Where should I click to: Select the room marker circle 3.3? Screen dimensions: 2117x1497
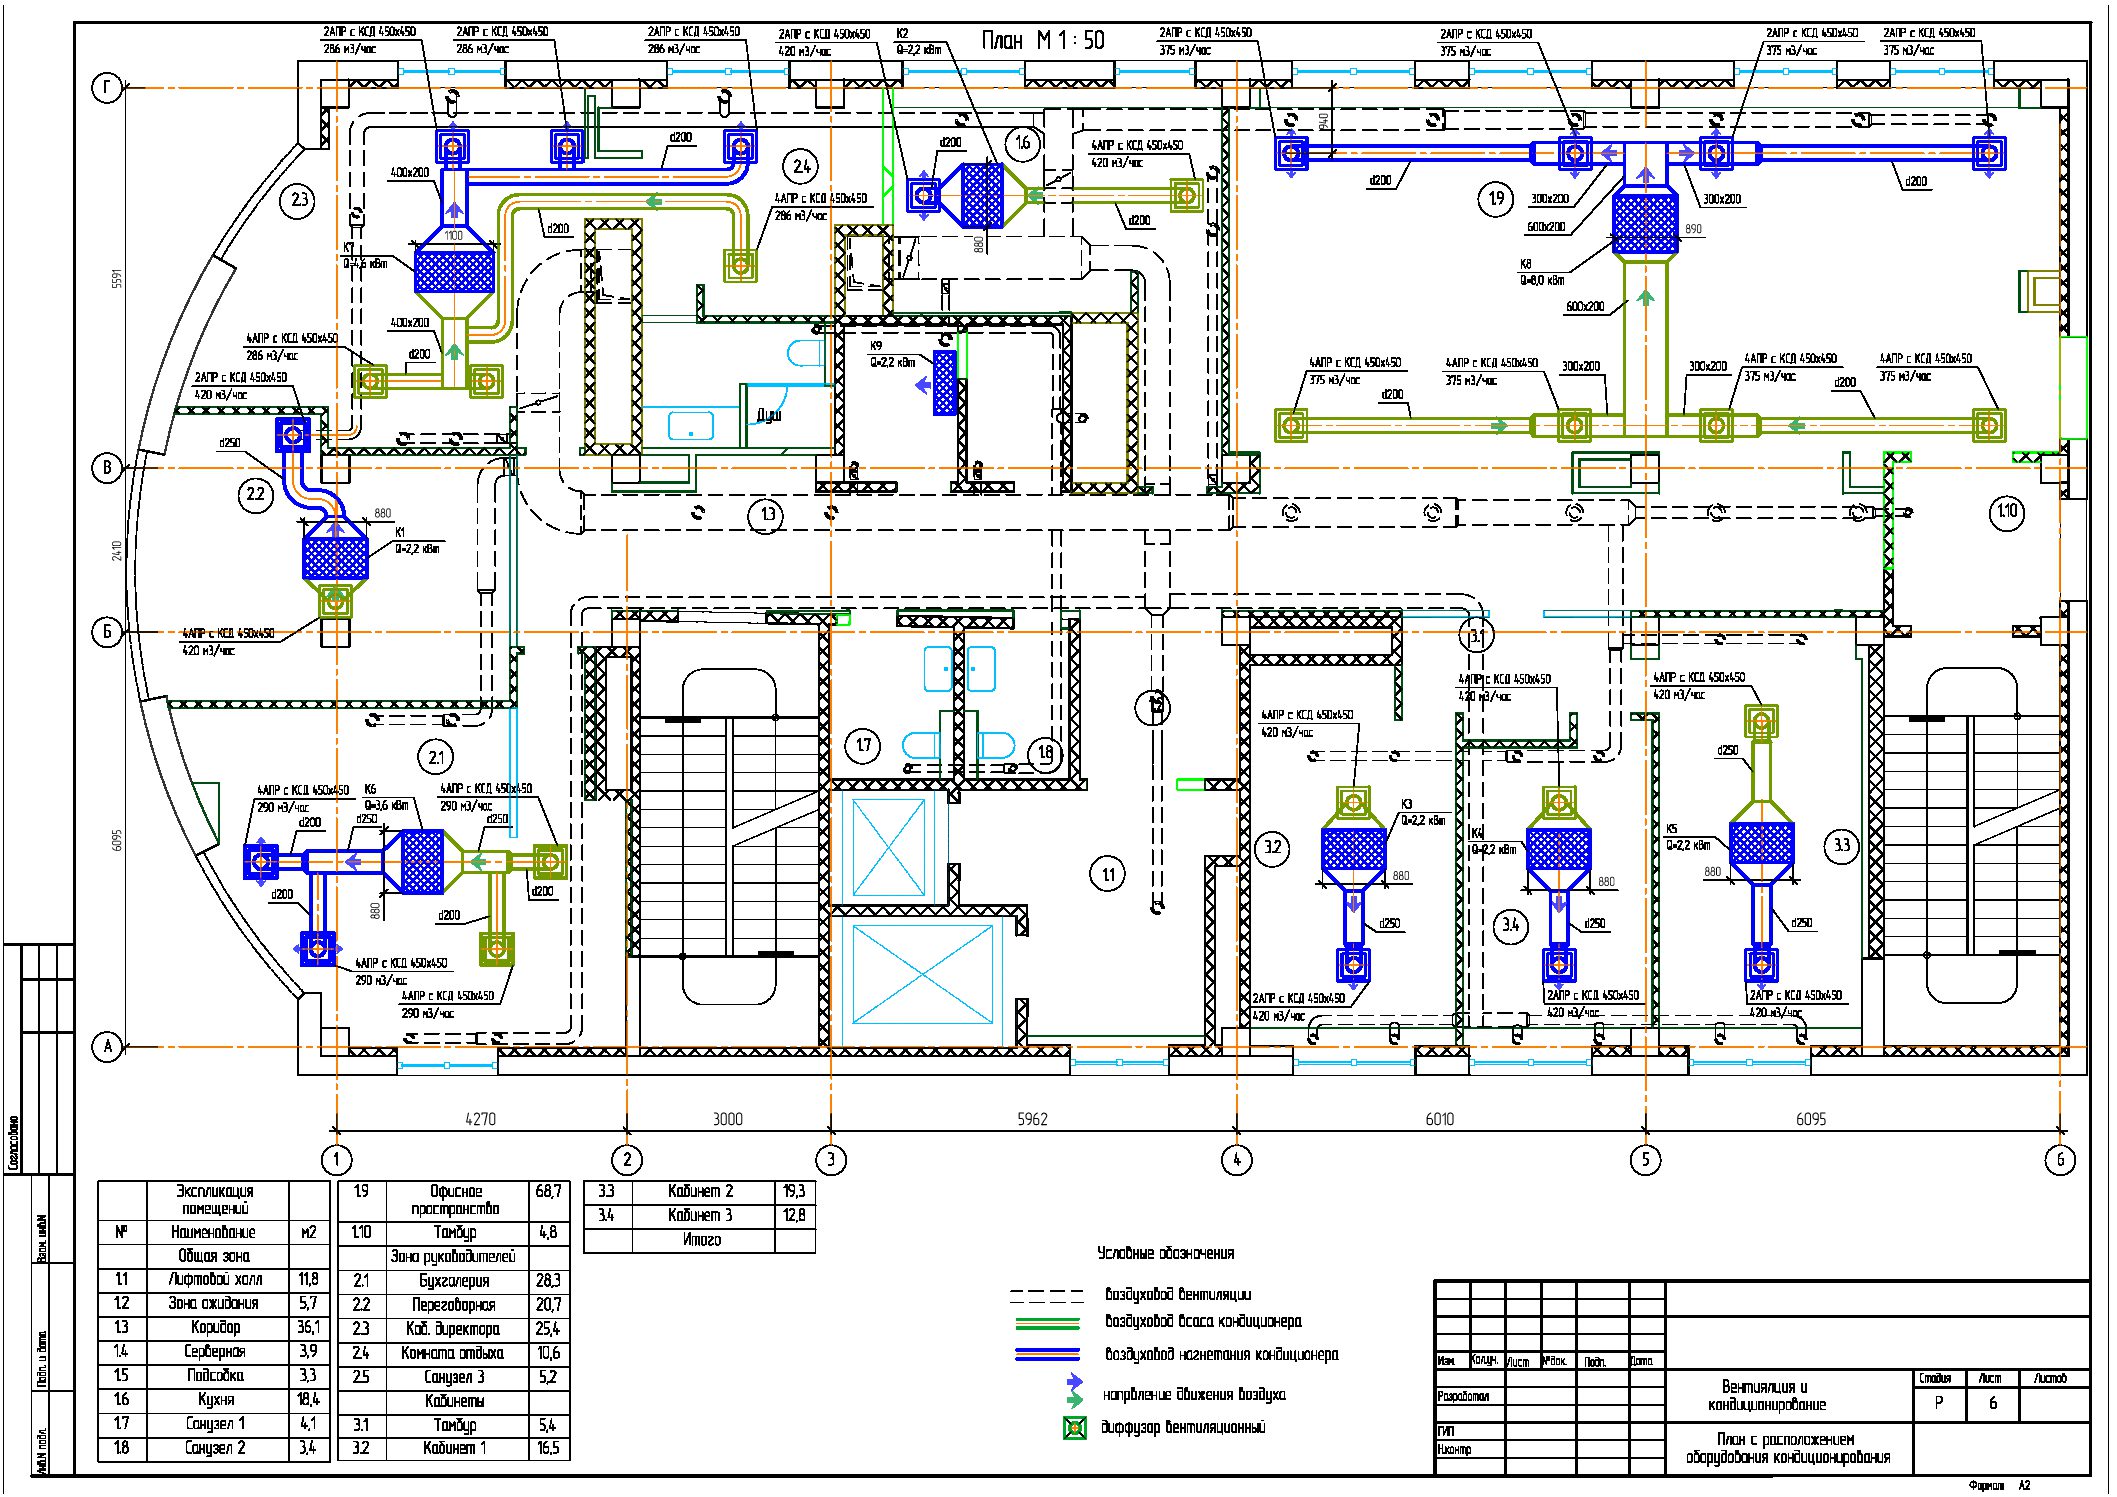click(x=1841, y=846)
